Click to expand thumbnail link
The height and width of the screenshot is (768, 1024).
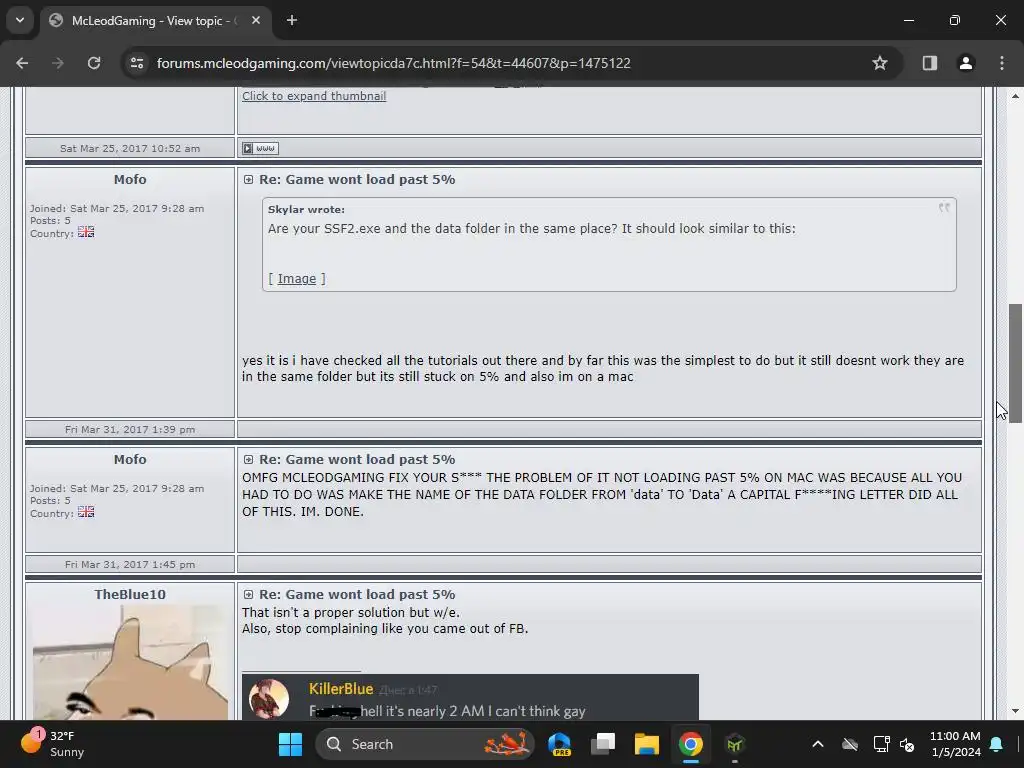tap(314, 96)
